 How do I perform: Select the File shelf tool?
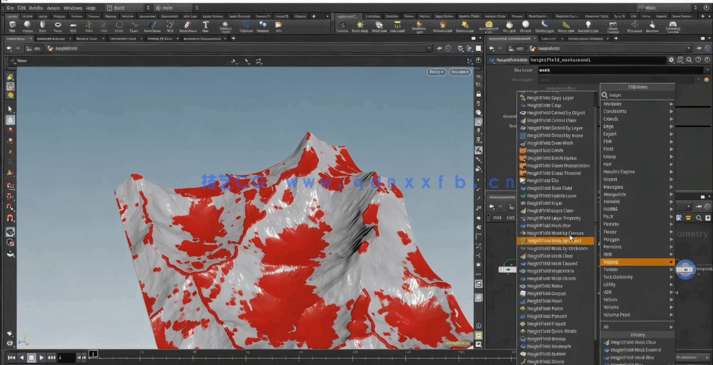pyautogui.click(x=278, y=26)
